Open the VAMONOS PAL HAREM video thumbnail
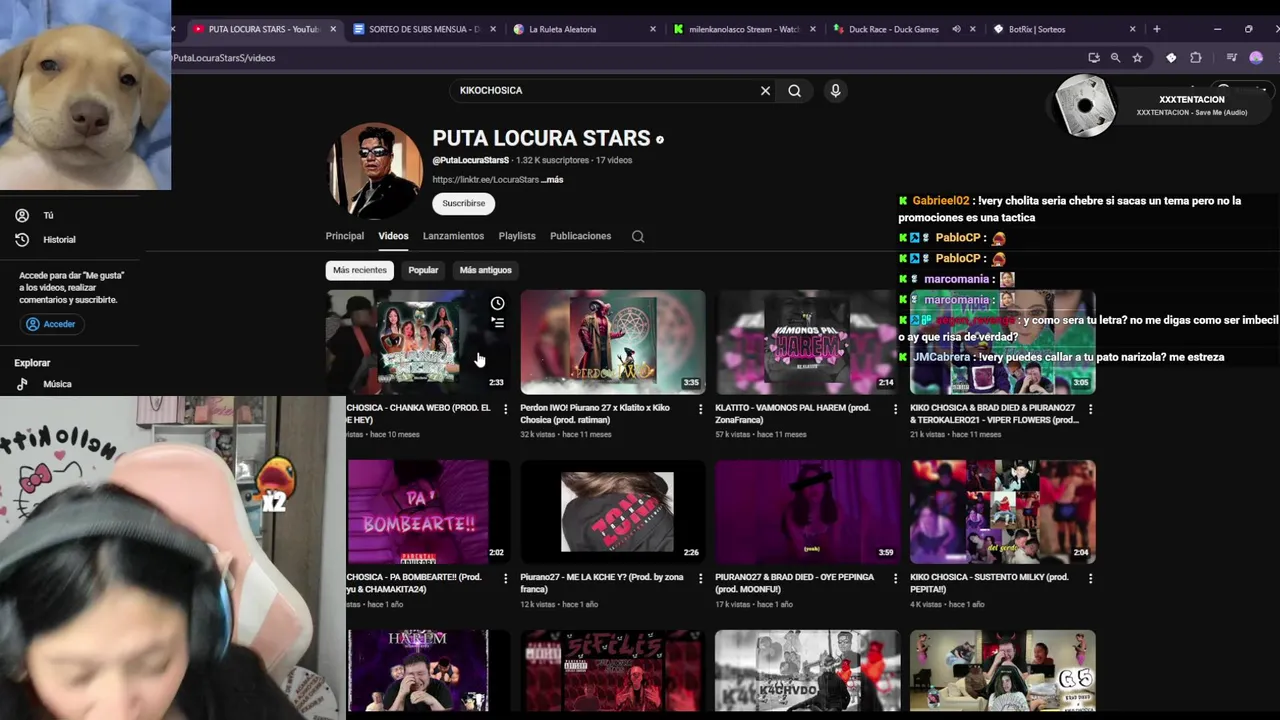The image size is (1280, 720). (x=807, y=342)
